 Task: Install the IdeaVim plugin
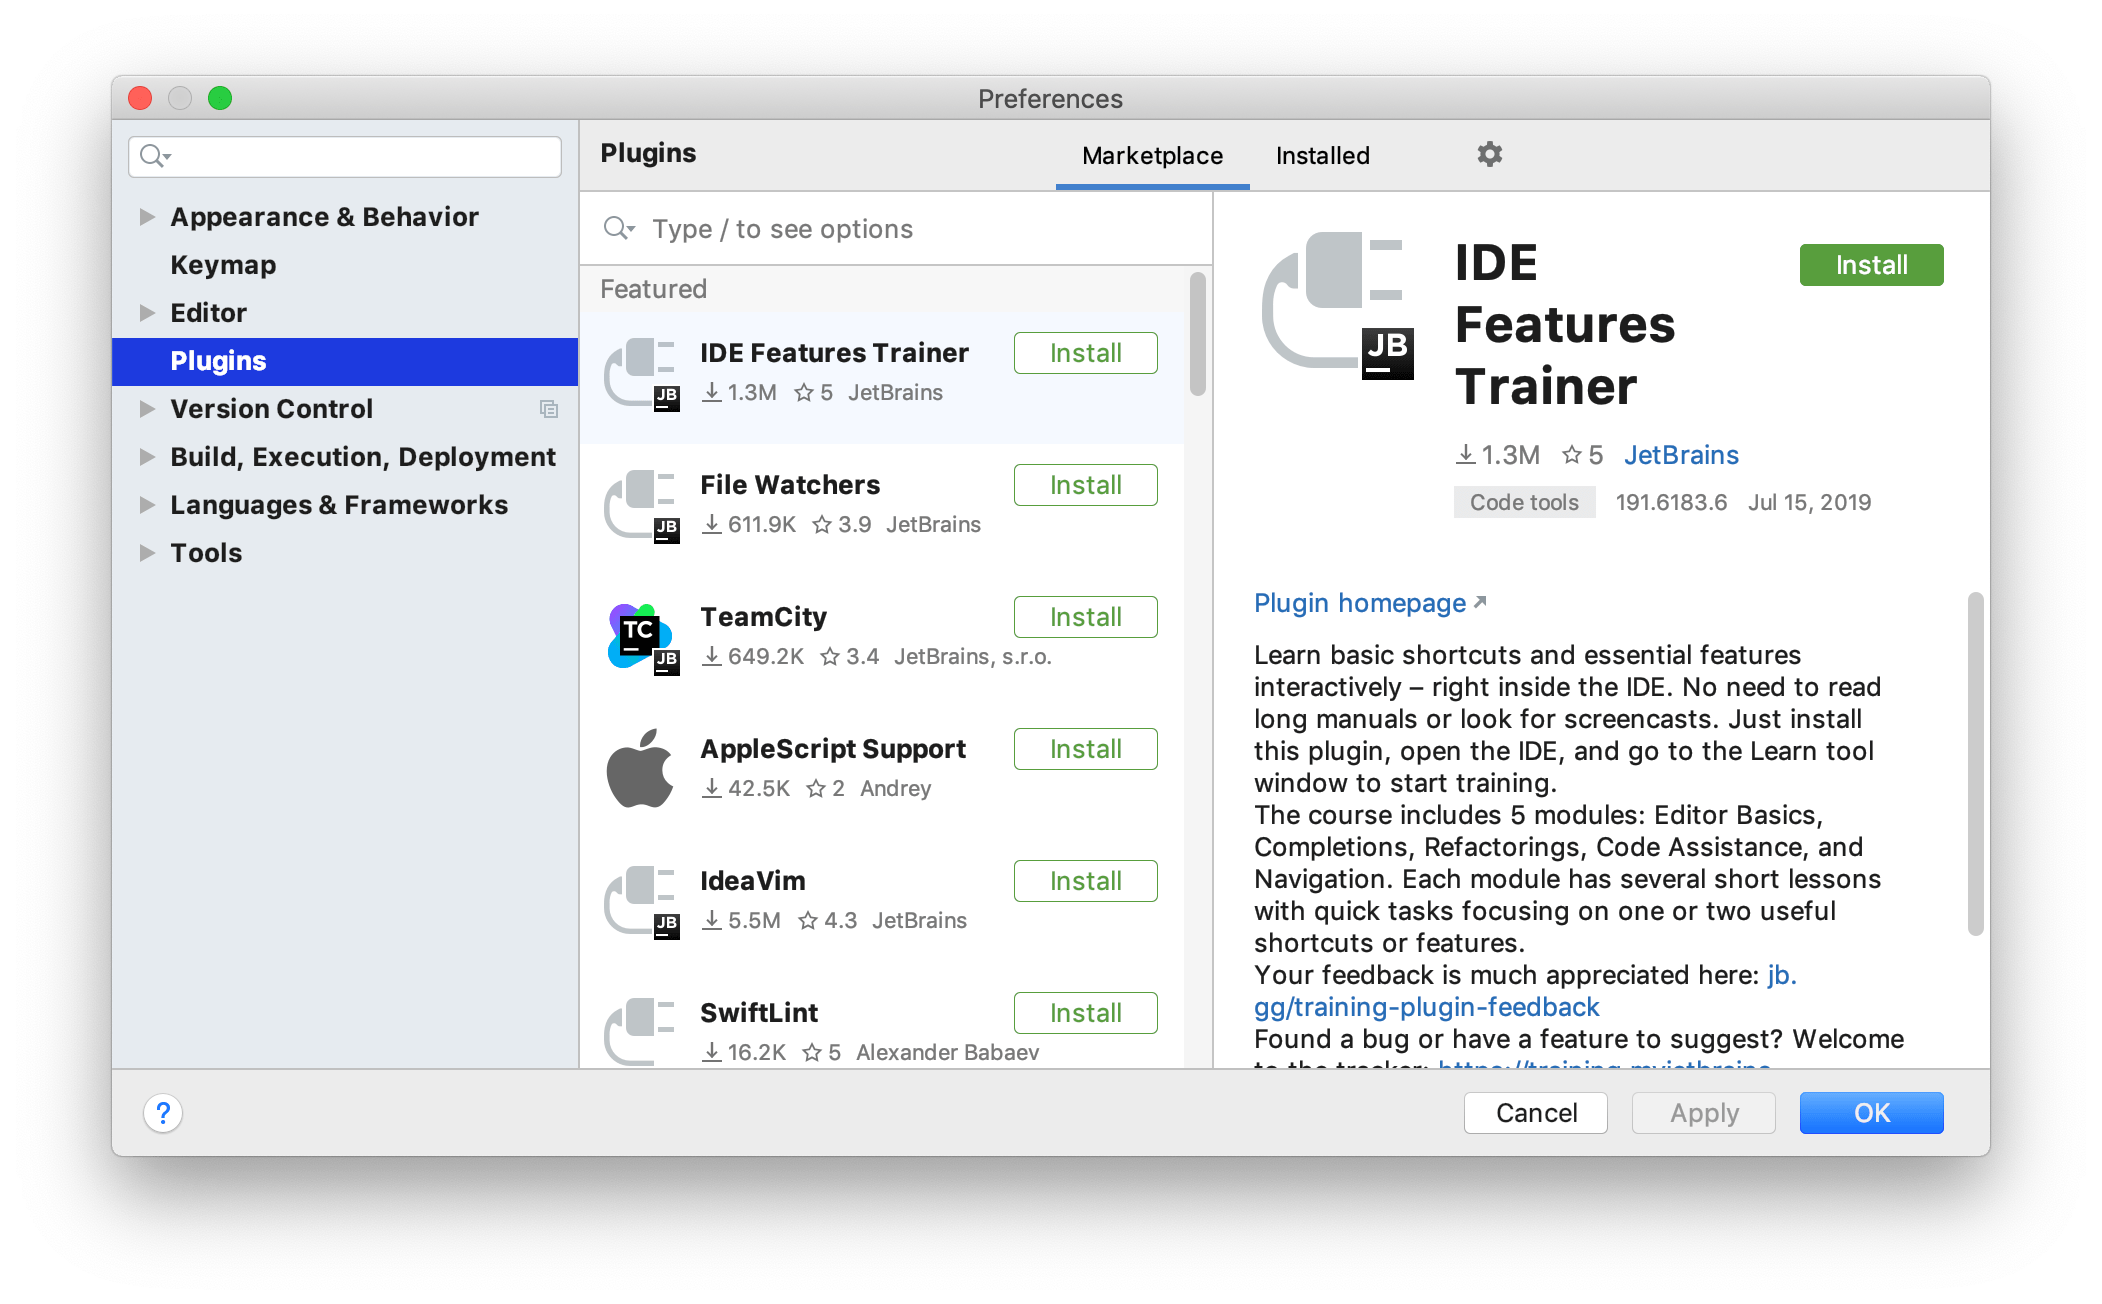(1085, 881)
